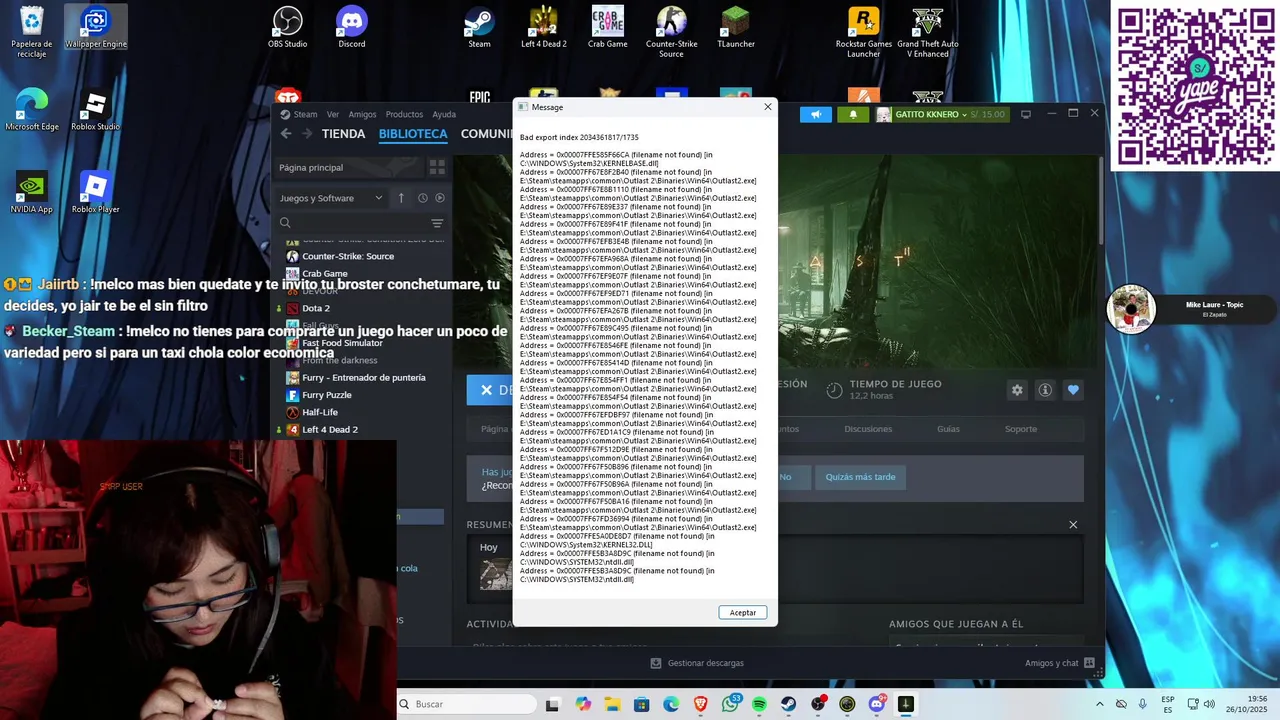This screenshot has width=1280, height=720.
Task: Open Brave browser from taskbar
Action: [700, 704]
